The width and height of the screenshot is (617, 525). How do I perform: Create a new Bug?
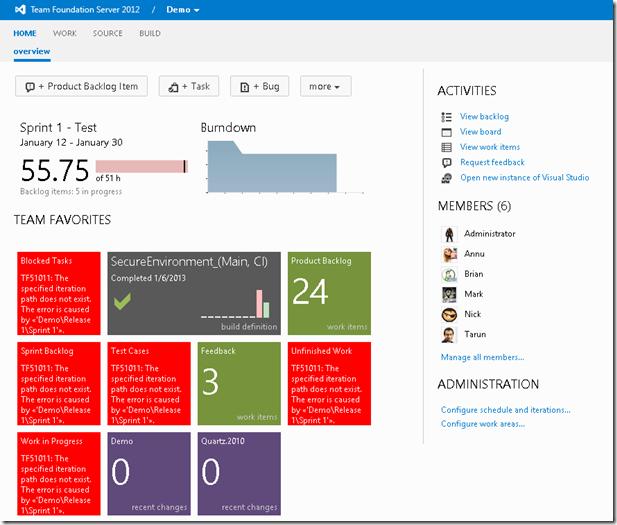(260, 86)
